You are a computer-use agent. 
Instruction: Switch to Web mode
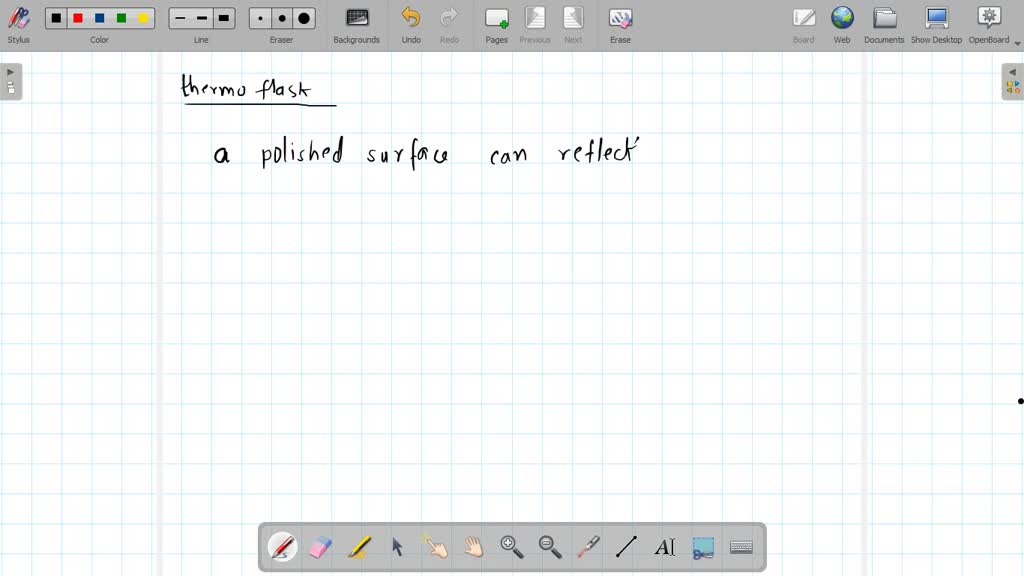coord(842,24)
